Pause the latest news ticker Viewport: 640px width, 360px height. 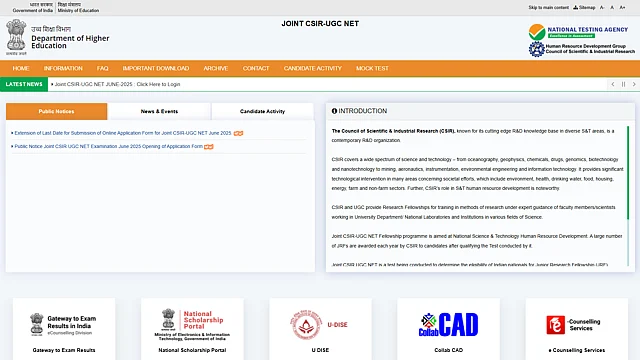tap(623, 84)
